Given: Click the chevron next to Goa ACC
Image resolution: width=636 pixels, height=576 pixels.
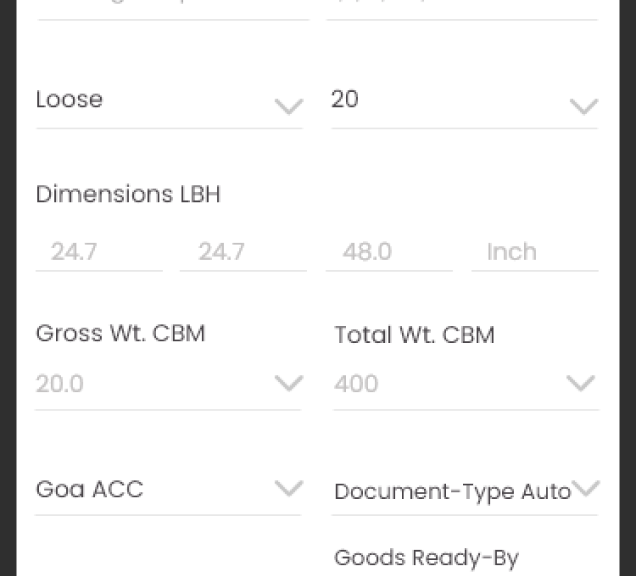Looking at the screenshot, I should (289, 488).
